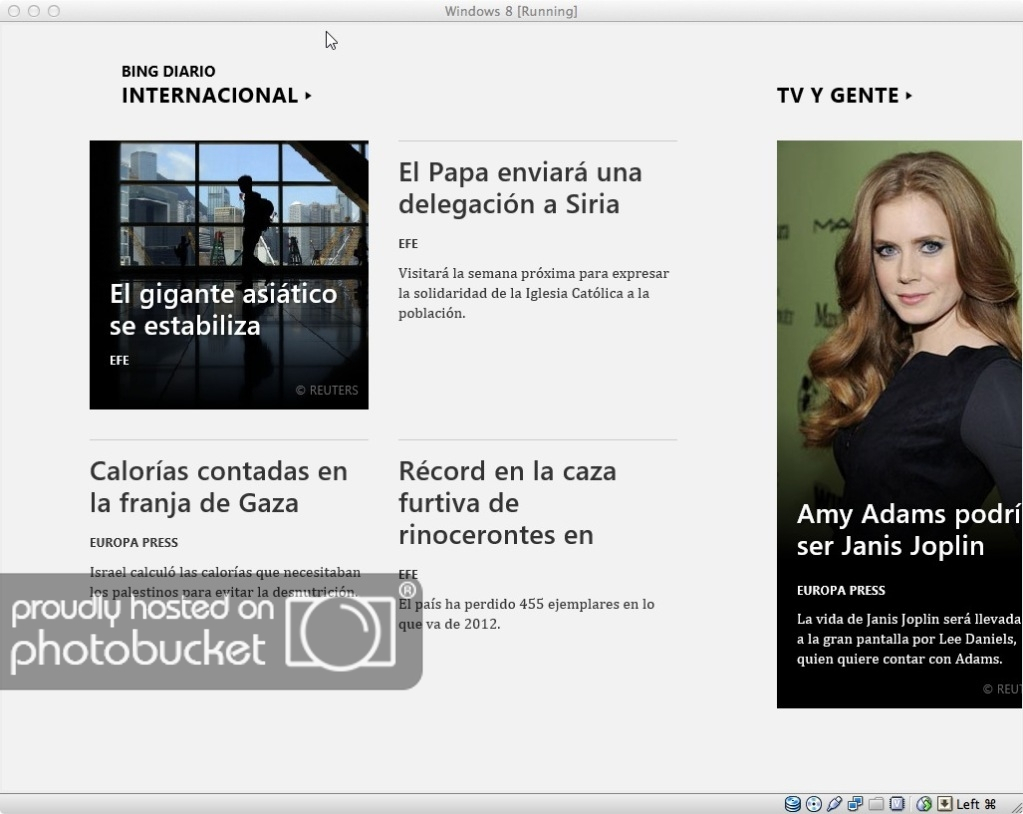Click the keyboard capture arrow icon
This screenshot has height=814, width=1023.
click(x=944, y=804)
